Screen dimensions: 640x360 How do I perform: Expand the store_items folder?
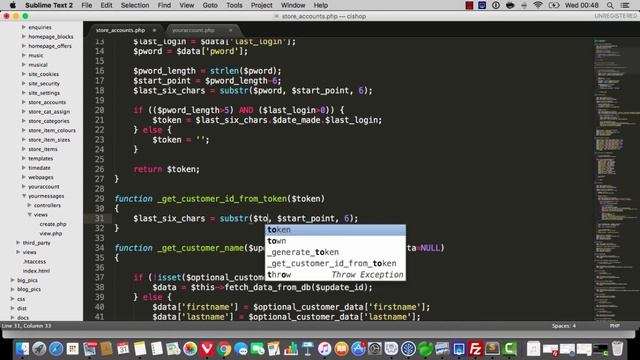coord(24,149)
